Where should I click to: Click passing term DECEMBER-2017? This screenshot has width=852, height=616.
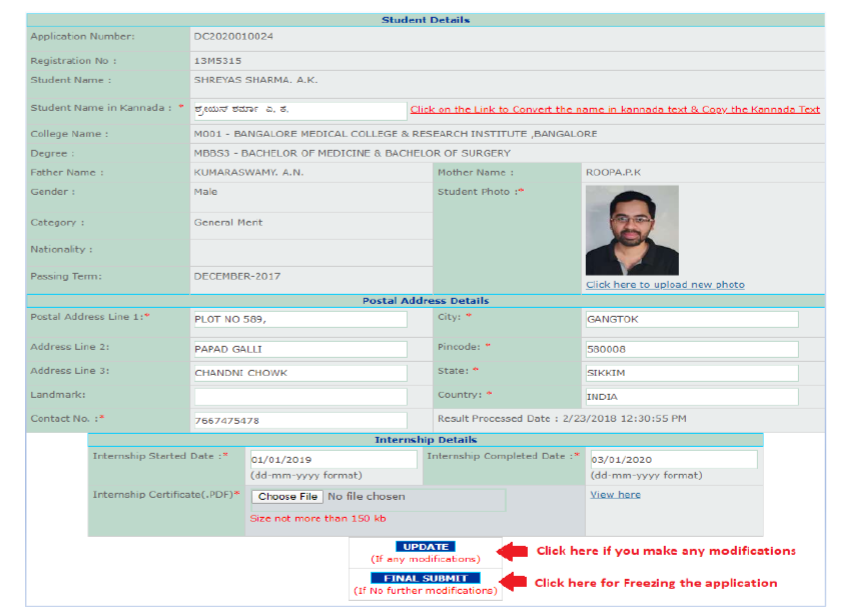click(237, 276)
